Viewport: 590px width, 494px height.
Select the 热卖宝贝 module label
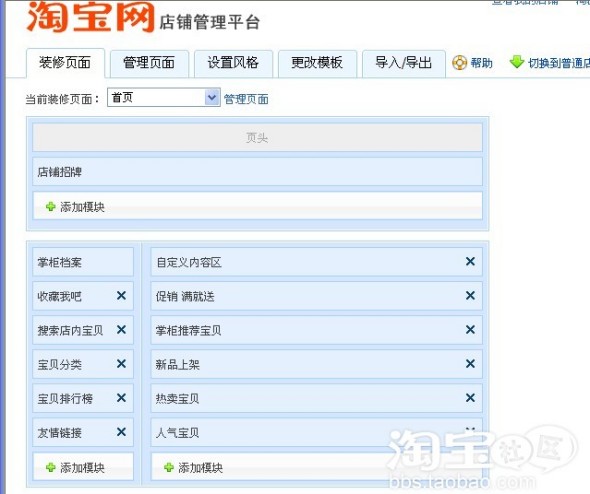(178, 398)
